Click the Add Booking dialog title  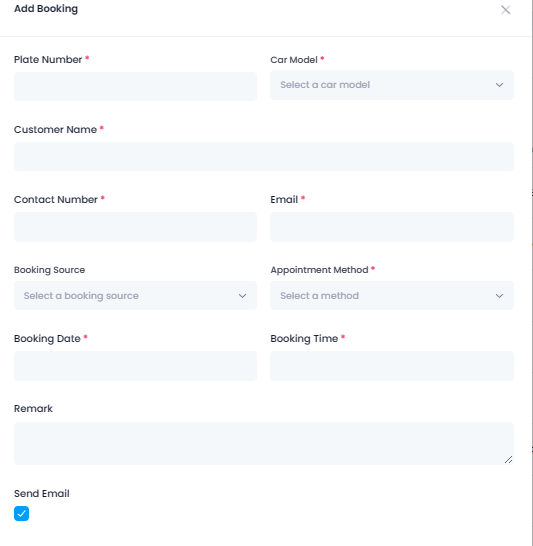[x=46, y=9]
